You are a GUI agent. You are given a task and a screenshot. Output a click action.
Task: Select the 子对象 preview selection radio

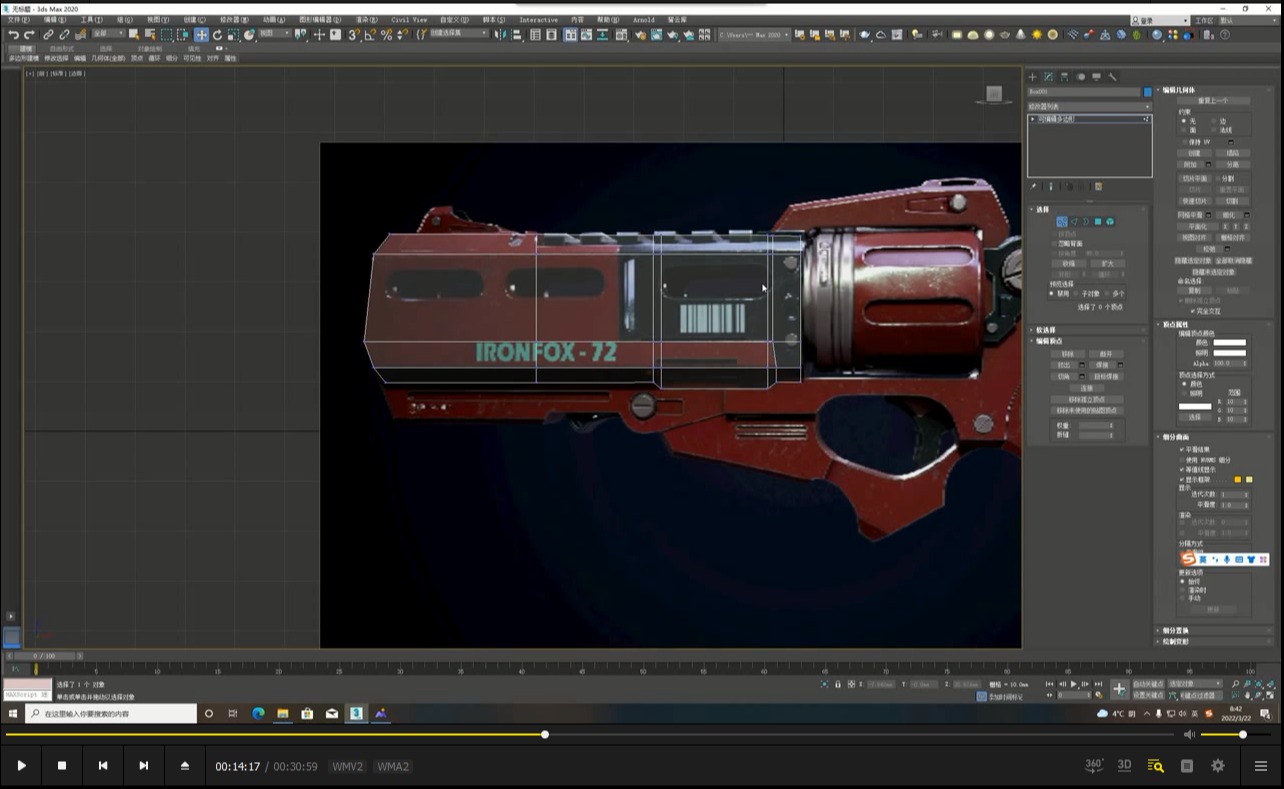[x=1076, y=293]
